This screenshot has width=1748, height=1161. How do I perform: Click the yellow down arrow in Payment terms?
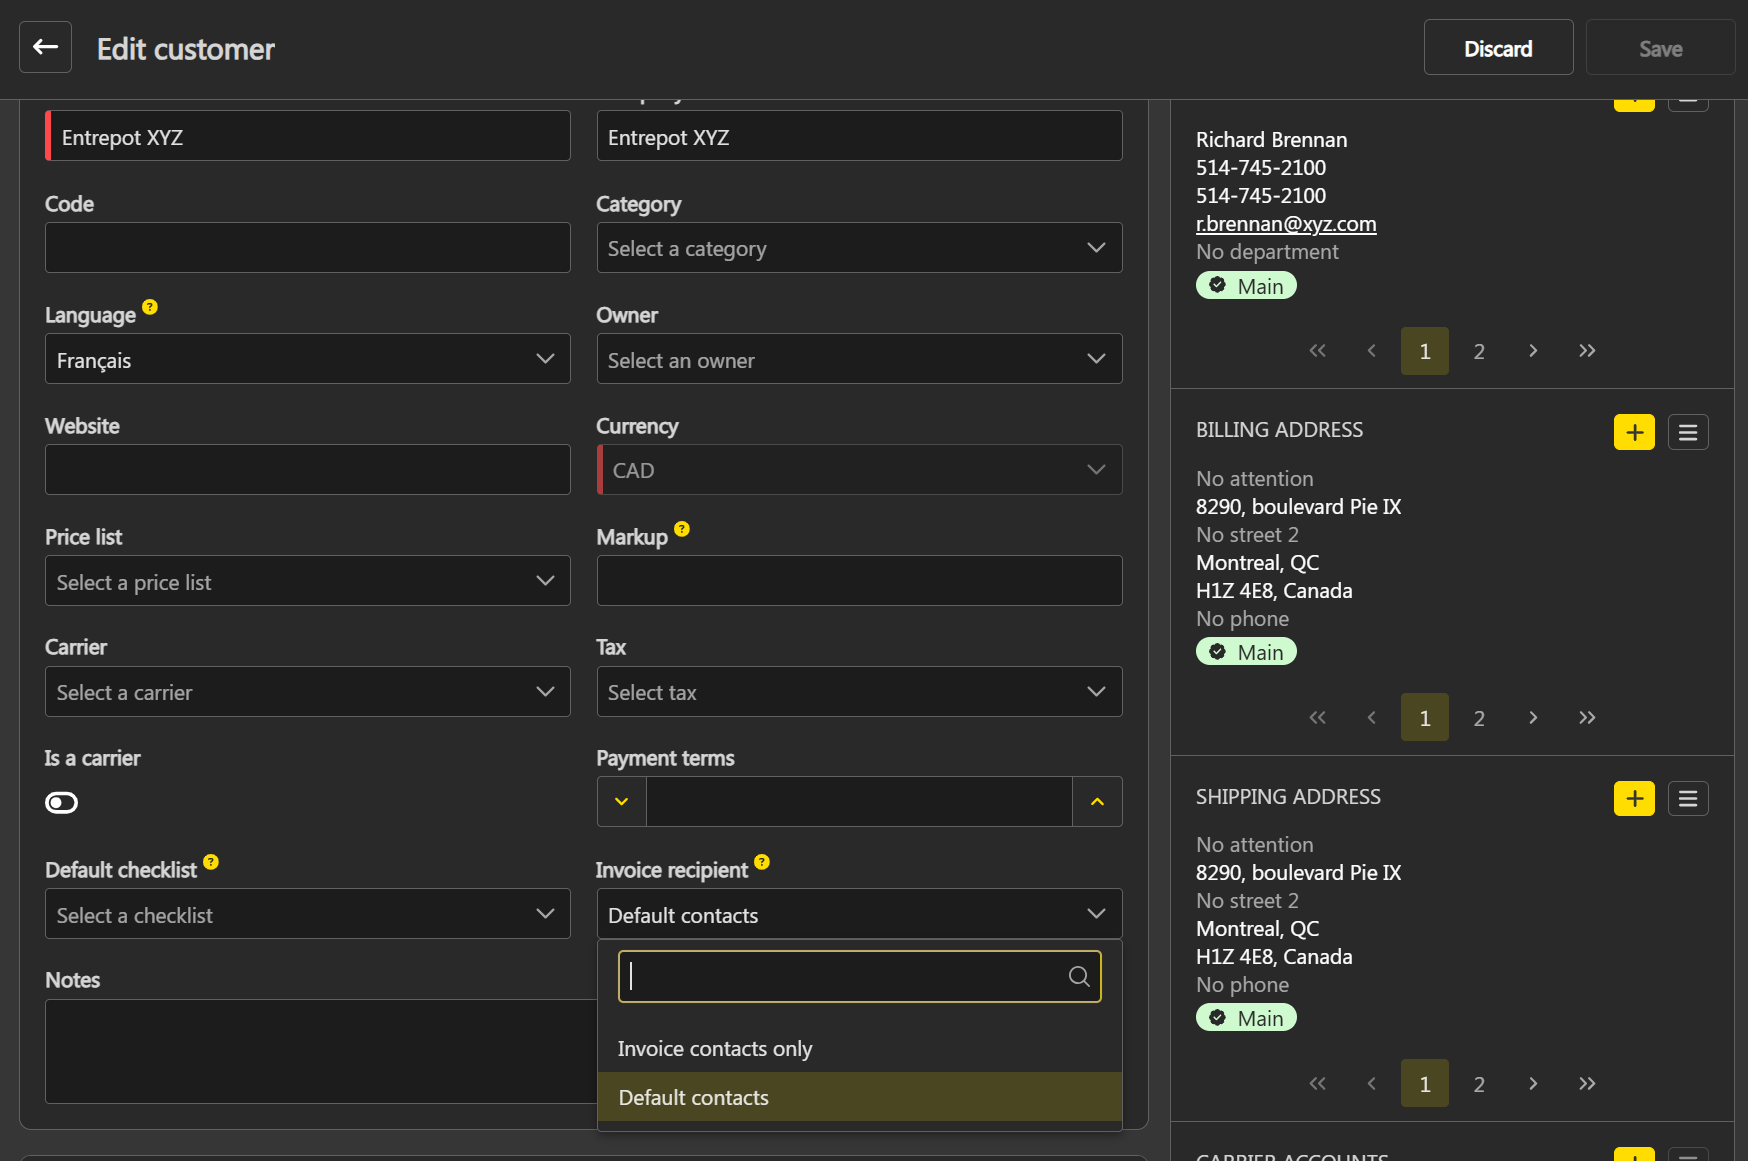point(622,802)
